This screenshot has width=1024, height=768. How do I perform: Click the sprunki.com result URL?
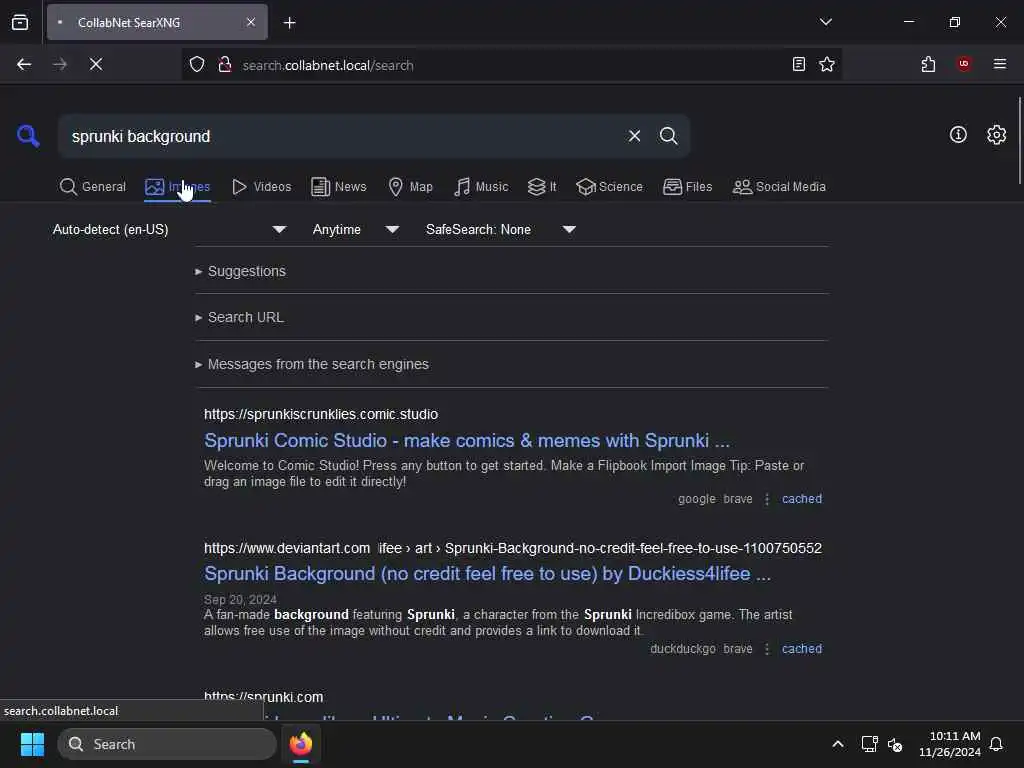(263, 697)
